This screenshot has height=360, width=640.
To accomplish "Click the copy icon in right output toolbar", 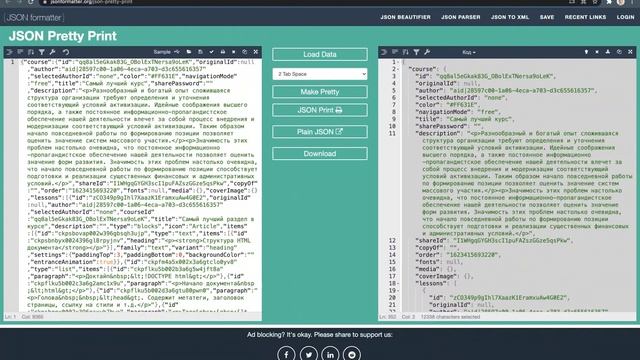I will click(x=619, y=52).
